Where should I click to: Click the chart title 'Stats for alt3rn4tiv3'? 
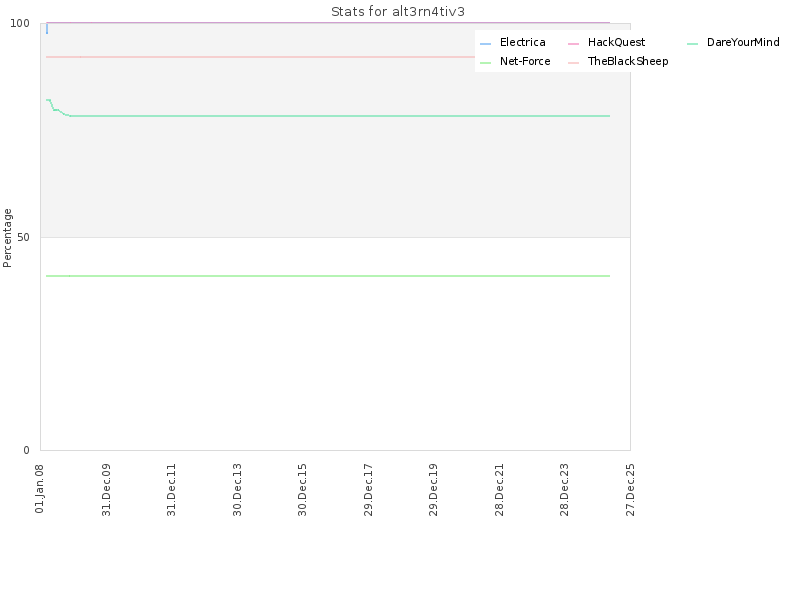tap(398, 12)
